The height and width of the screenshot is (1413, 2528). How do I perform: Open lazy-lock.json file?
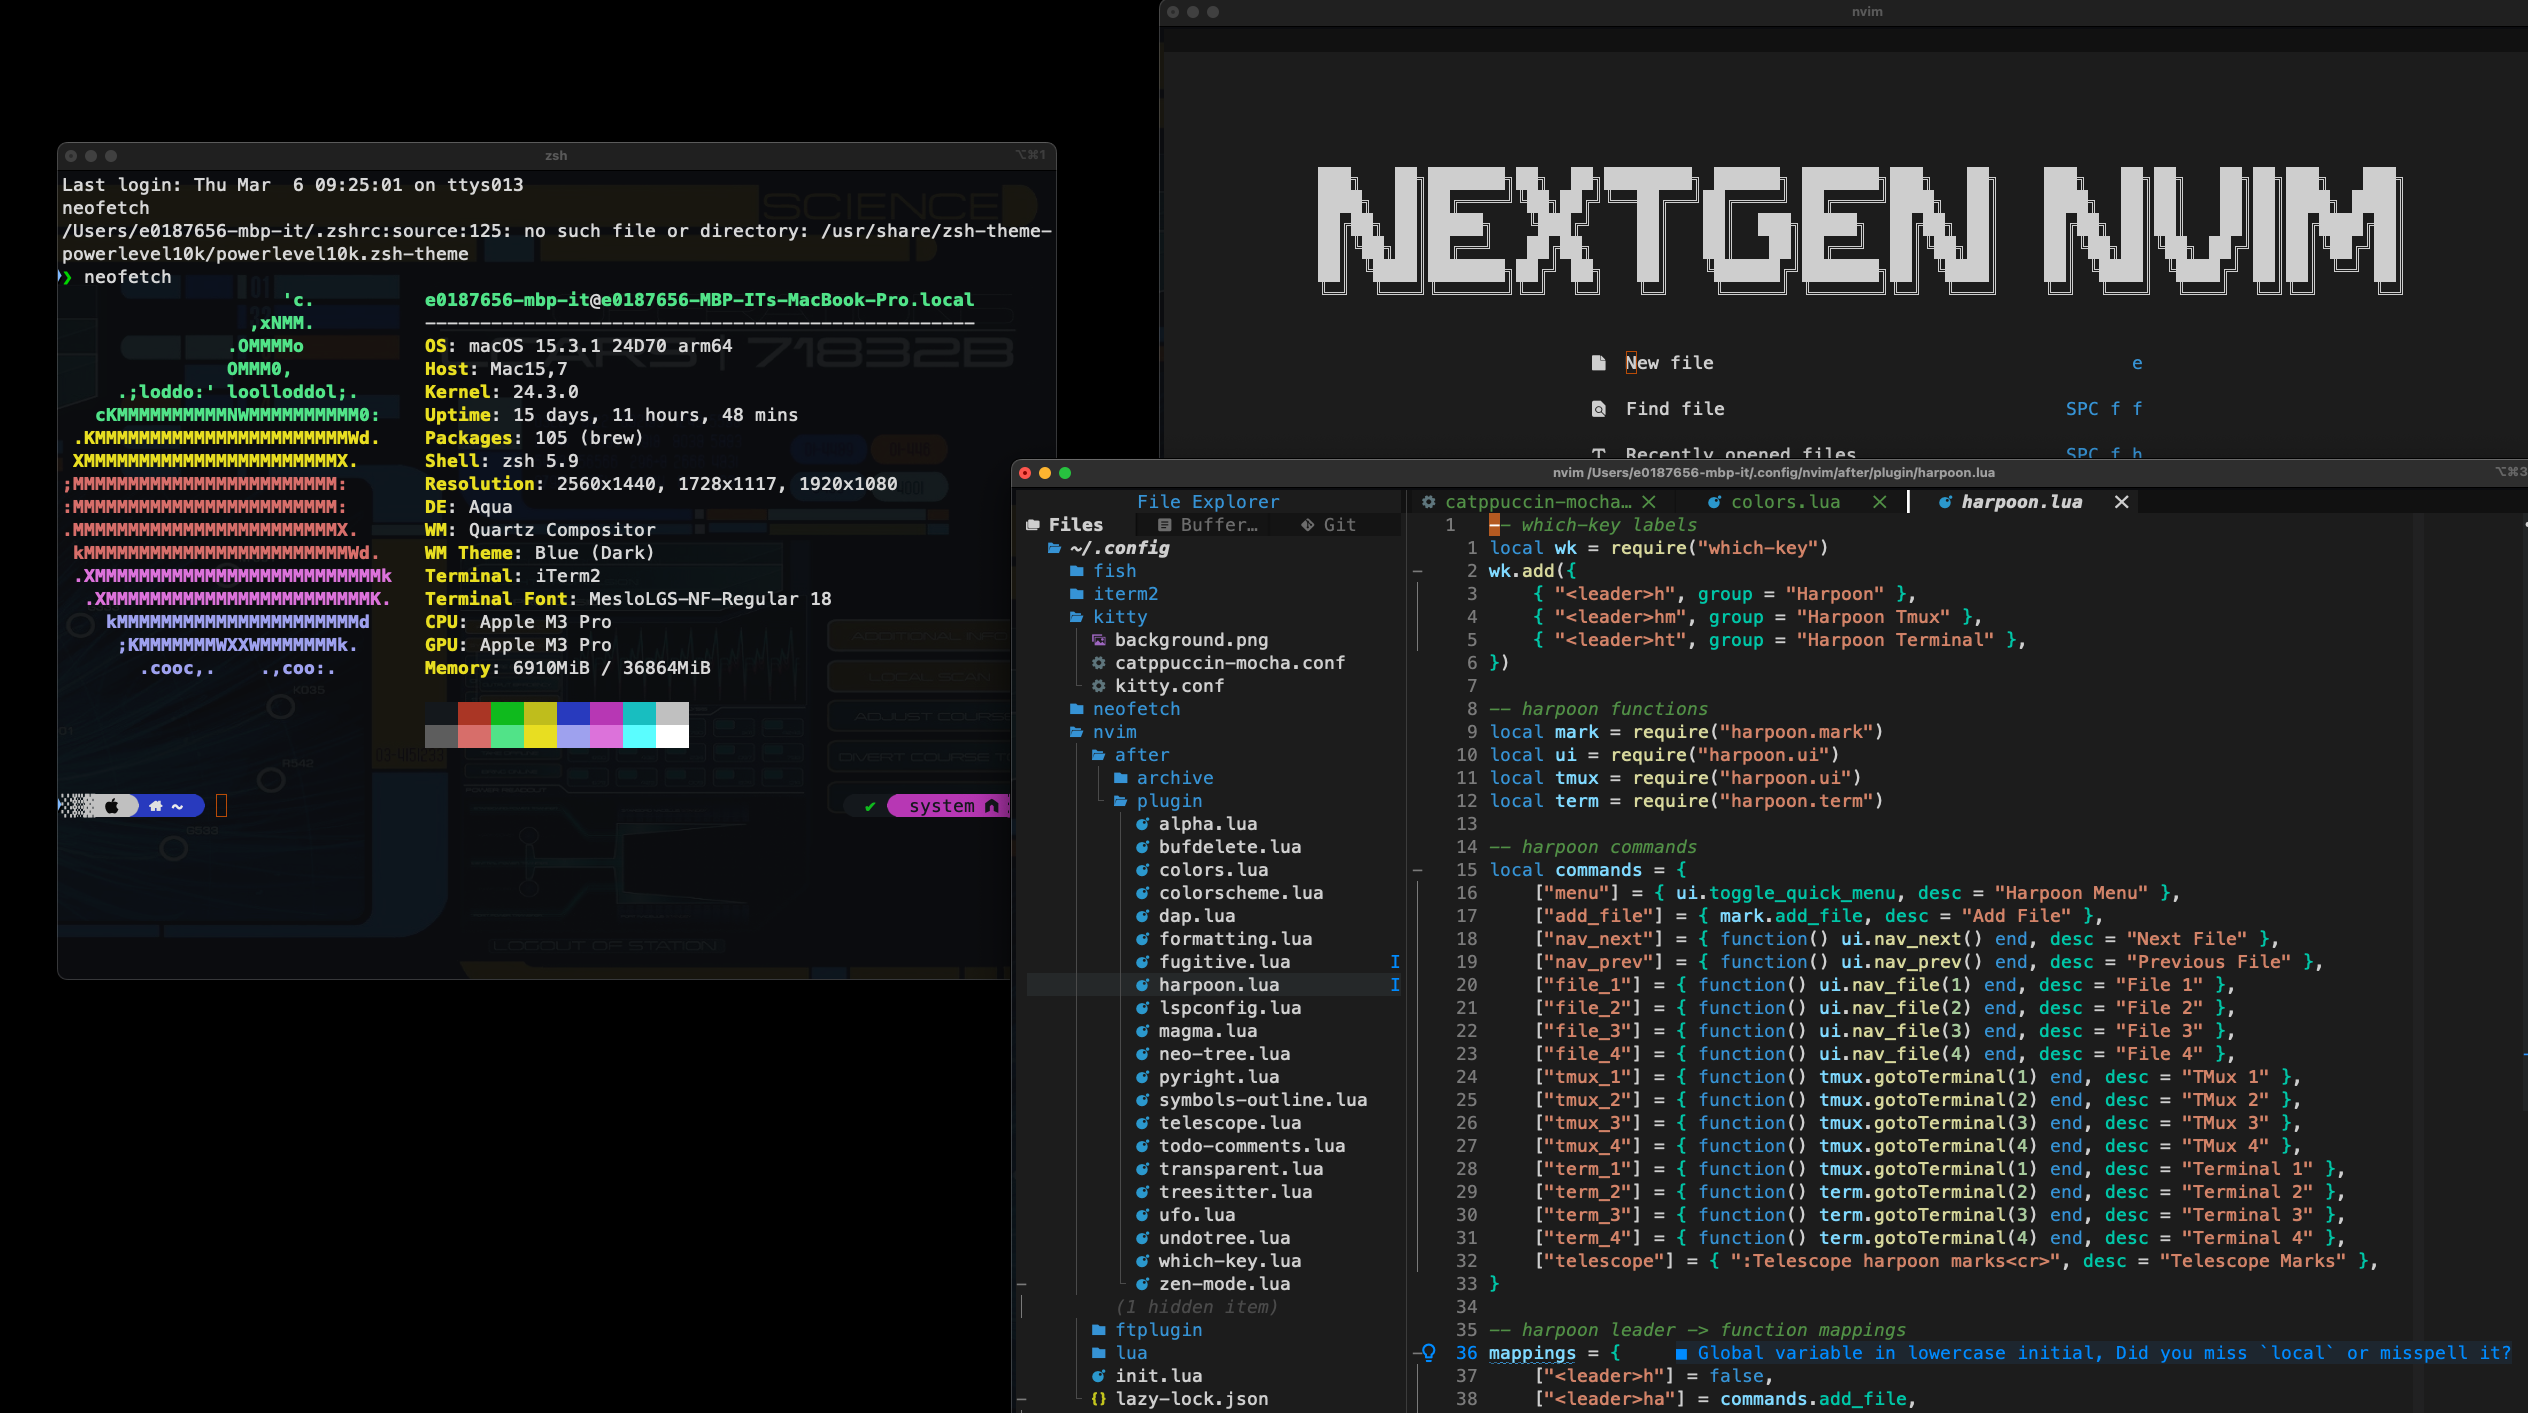pos(1179,1399)
